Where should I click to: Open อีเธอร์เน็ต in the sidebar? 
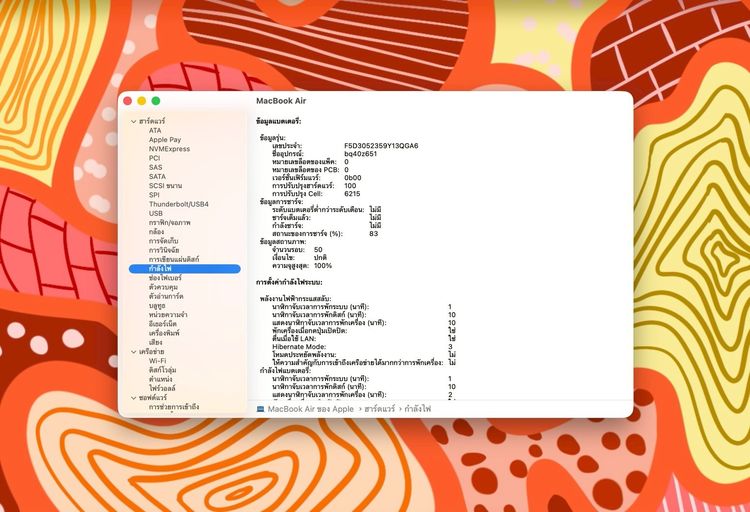point(163,324)
